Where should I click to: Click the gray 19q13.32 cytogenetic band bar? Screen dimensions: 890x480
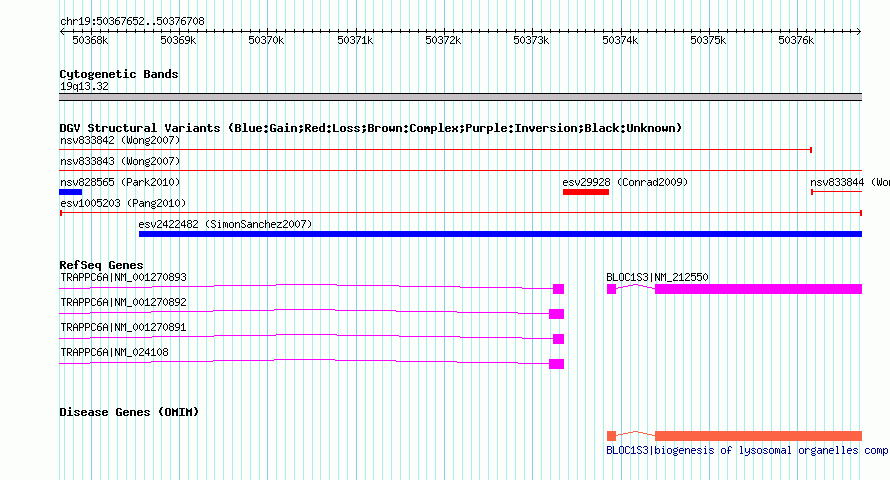tap(460, 97)
